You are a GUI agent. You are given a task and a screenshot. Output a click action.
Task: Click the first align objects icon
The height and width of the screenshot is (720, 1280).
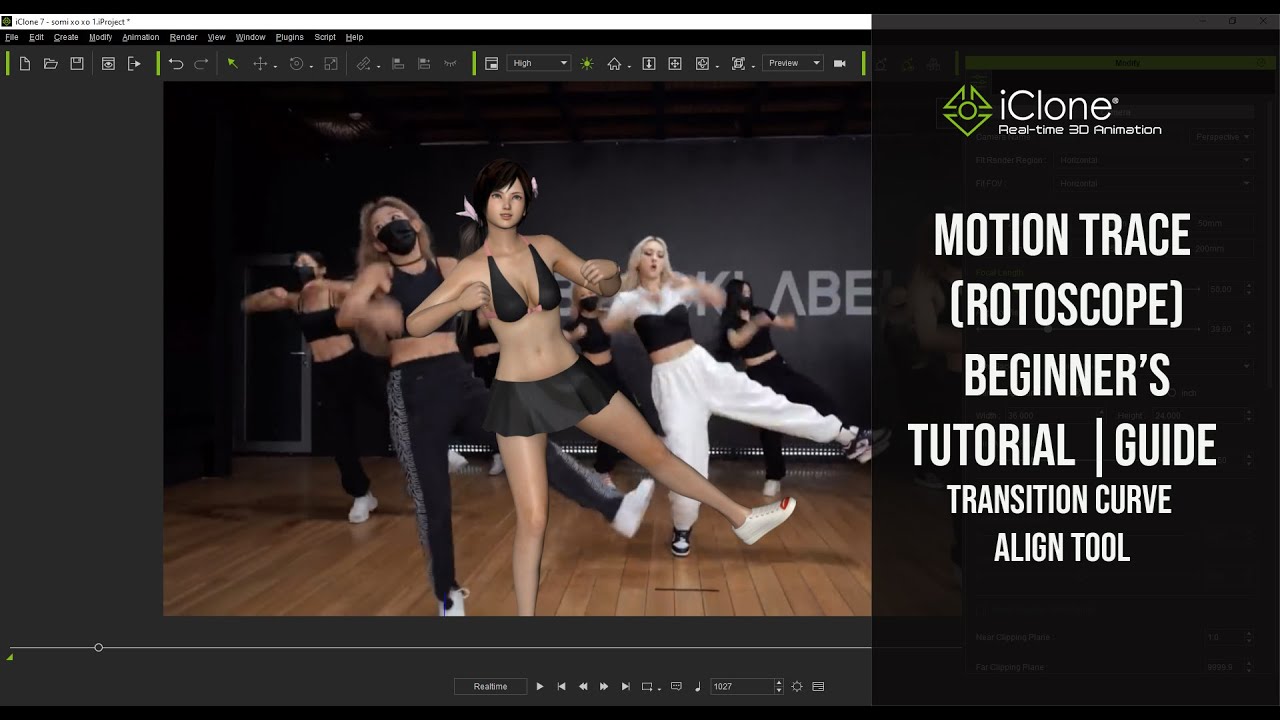tap(397, 63)
